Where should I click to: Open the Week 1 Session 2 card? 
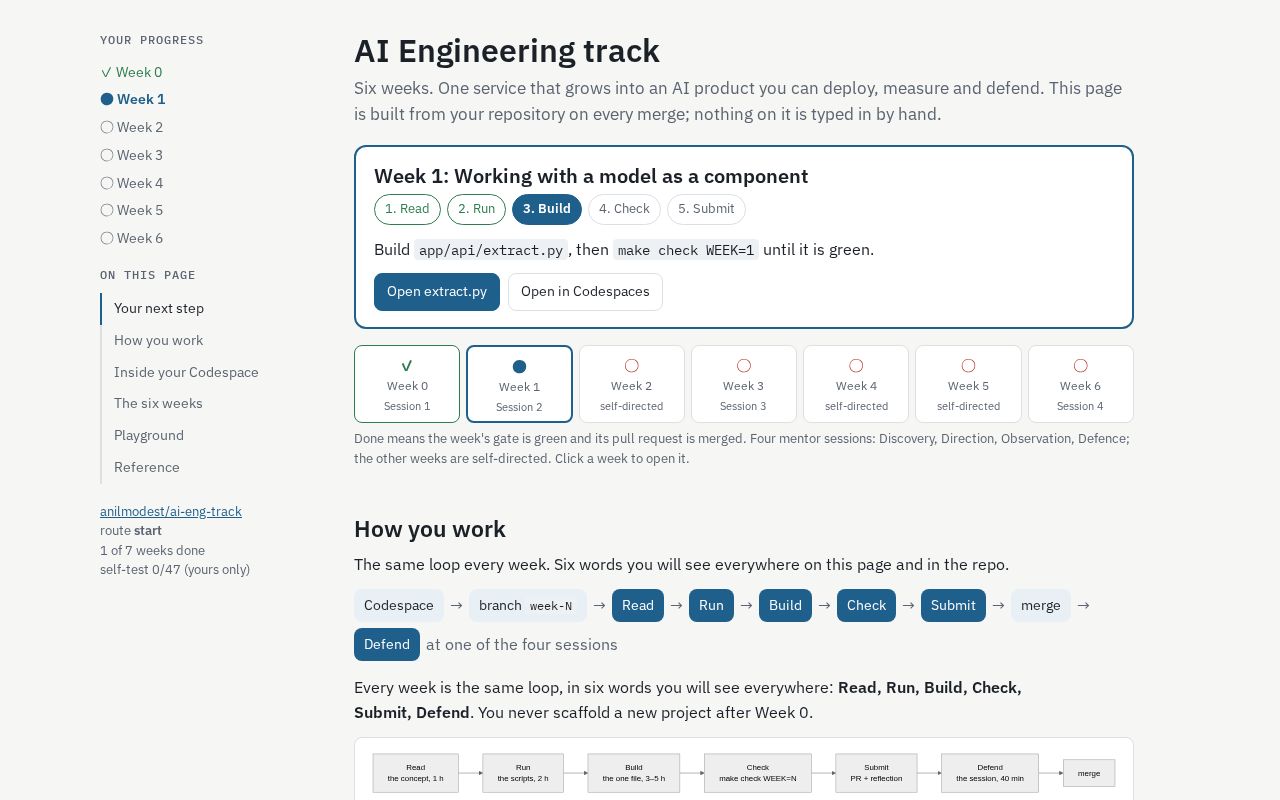point(519,384)
